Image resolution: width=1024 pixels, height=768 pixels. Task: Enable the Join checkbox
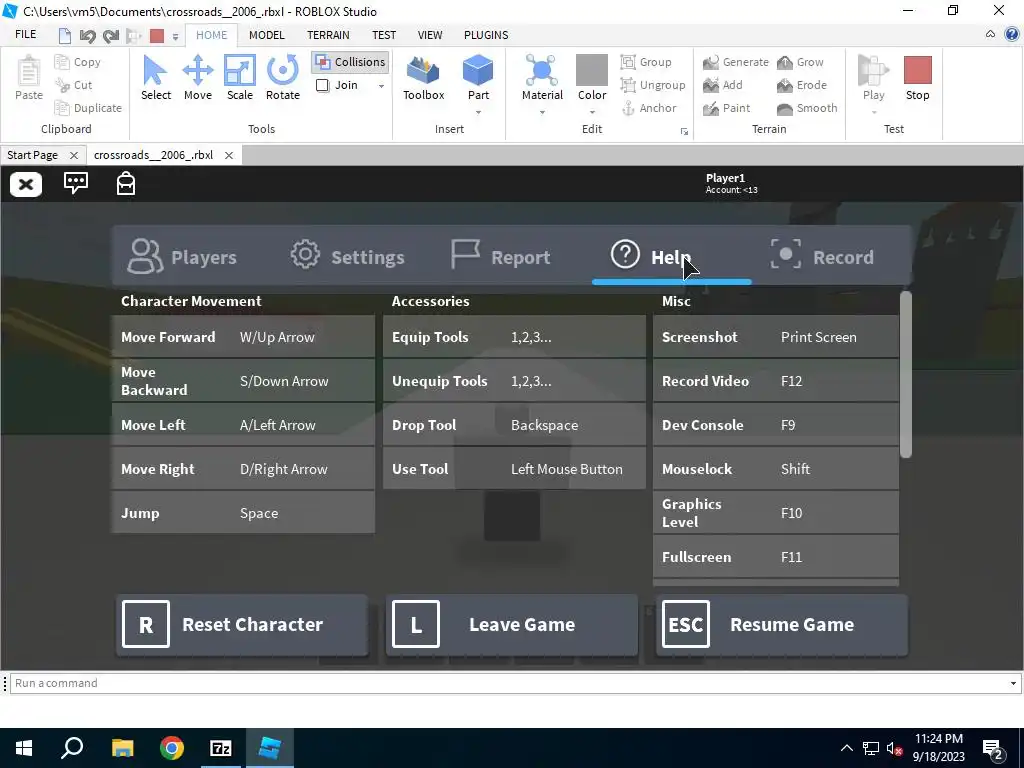point(323,85)
